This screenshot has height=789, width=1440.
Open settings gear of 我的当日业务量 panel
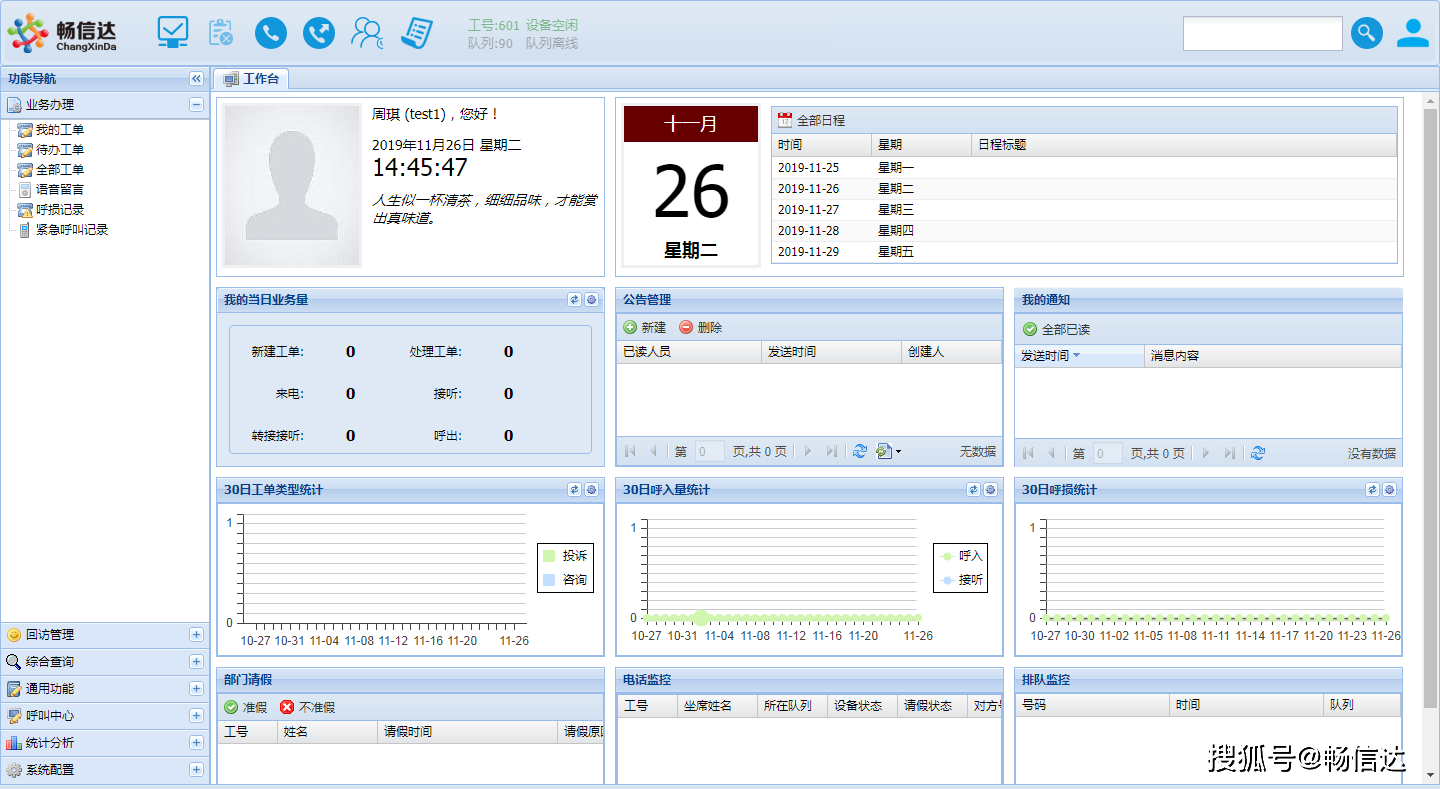591,300
